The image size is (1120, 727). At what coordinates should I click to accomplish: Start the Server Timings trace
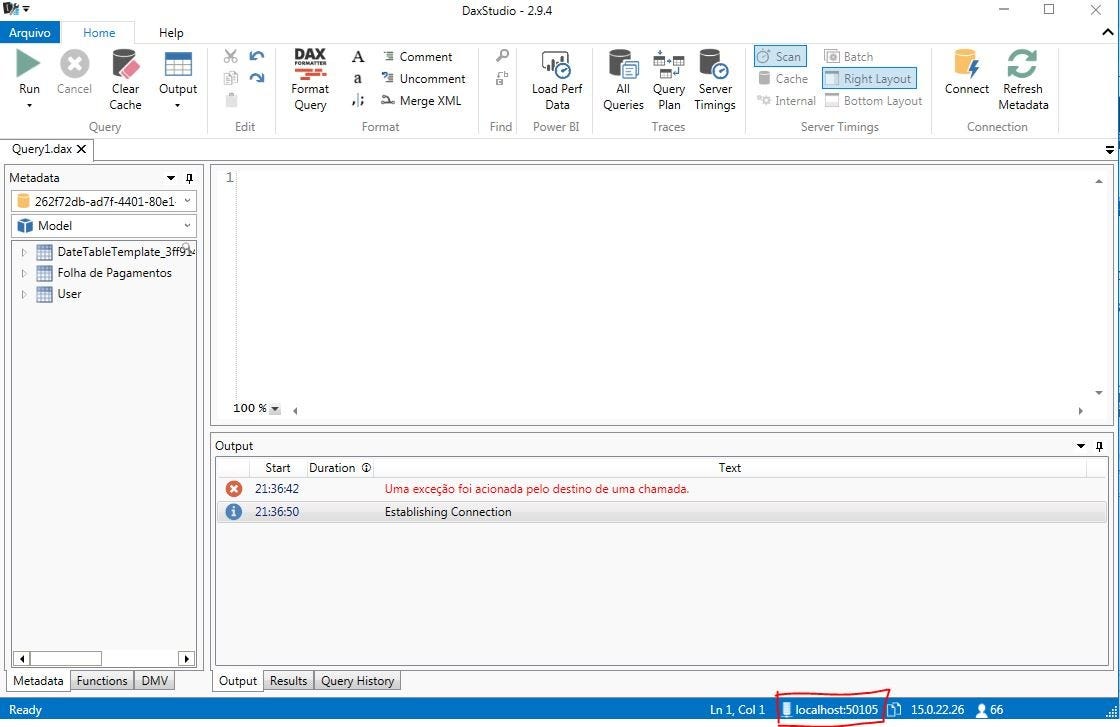pyautogui.click(x=714, y=80)
